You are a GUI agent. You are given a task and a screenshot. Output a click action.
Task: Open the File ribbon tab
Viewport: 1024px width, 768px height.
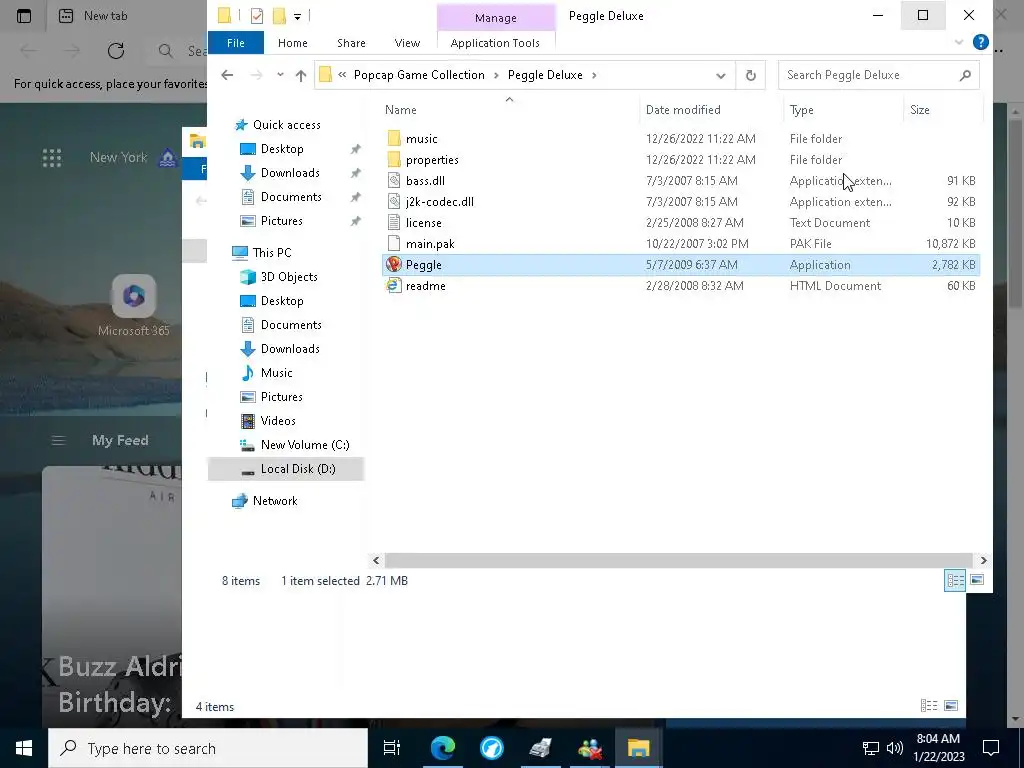[x=236, y=43]
